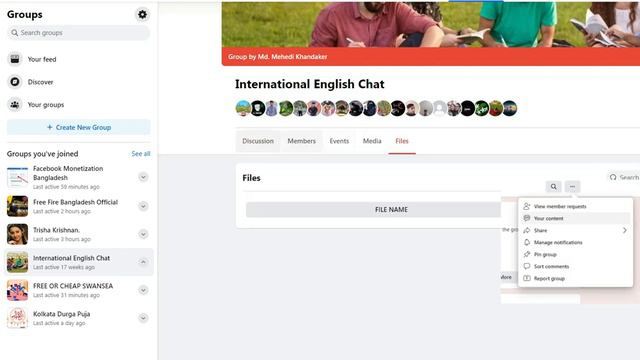Screen dimensions: 640x360
Task: Click the last member avatar in the row
Action: click(509, 109)
